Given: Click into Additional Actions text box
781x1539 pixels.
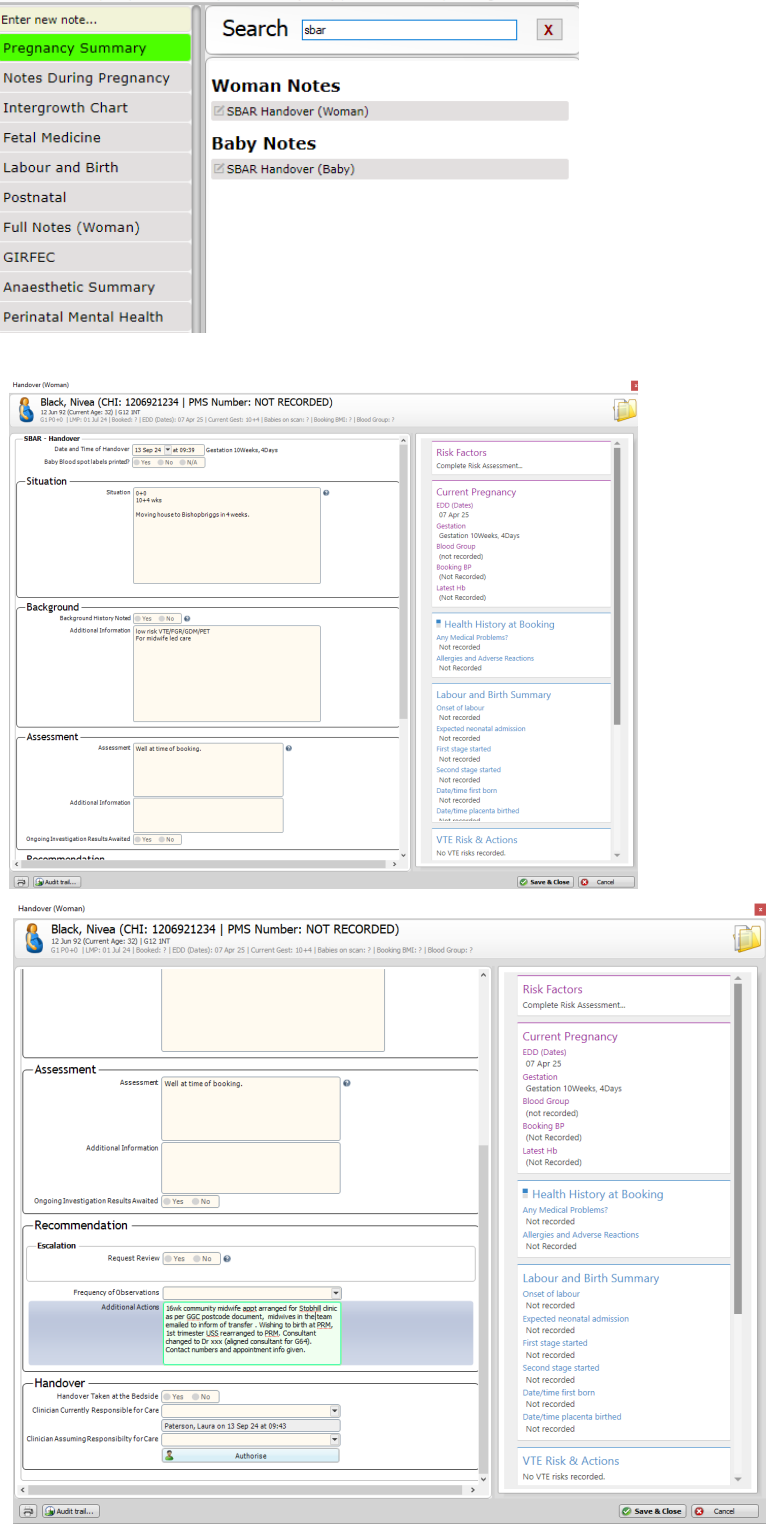Looking at the screenshot, I should click(251, 1333).
